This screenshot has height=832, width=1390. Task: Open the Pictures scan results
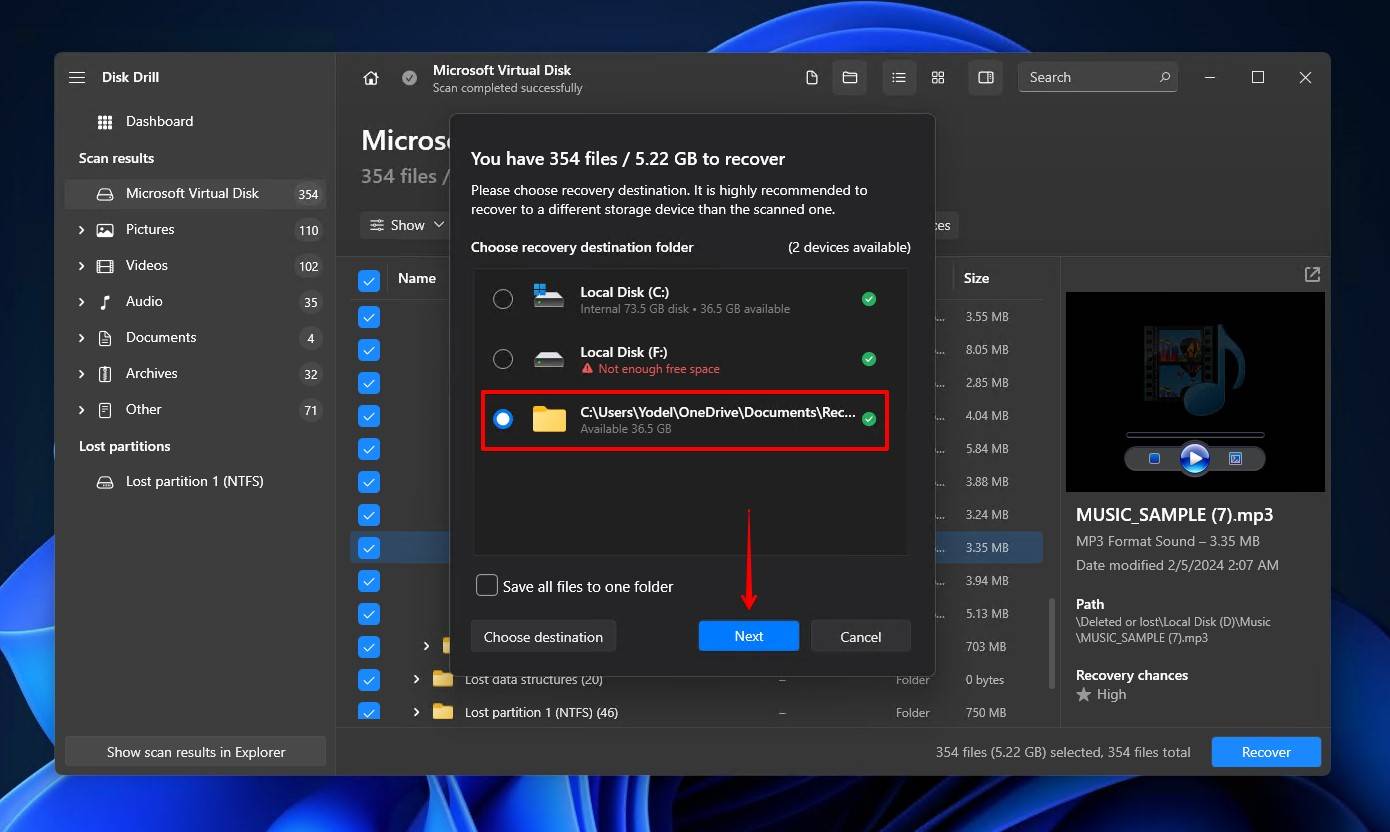pyautogui.click(x=195, y=230)
